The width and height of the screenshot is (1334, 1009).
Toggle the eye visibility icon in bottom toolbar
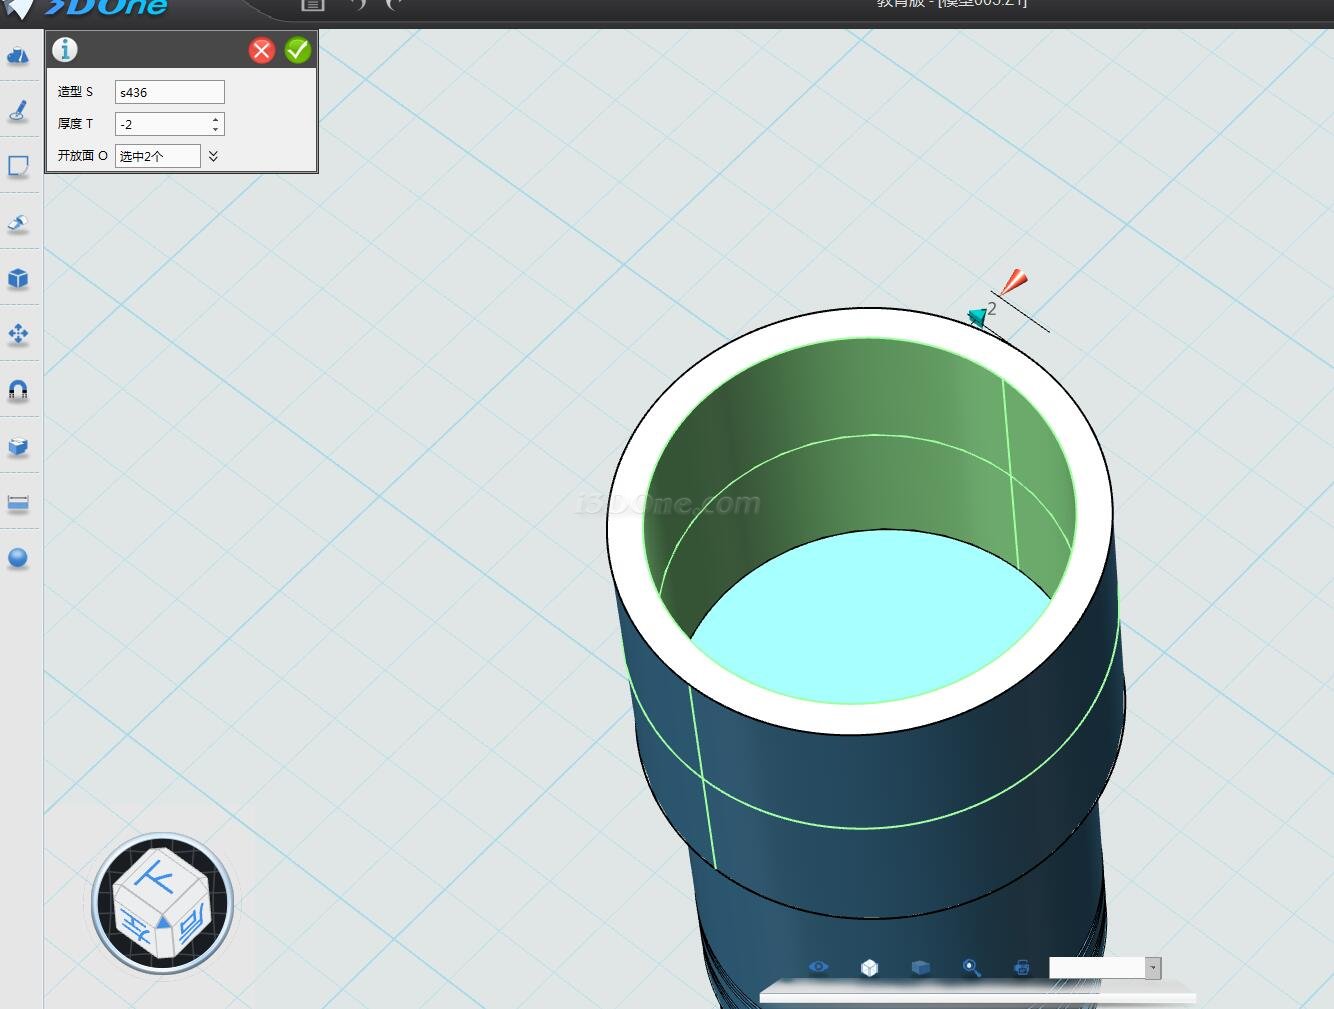819,967
